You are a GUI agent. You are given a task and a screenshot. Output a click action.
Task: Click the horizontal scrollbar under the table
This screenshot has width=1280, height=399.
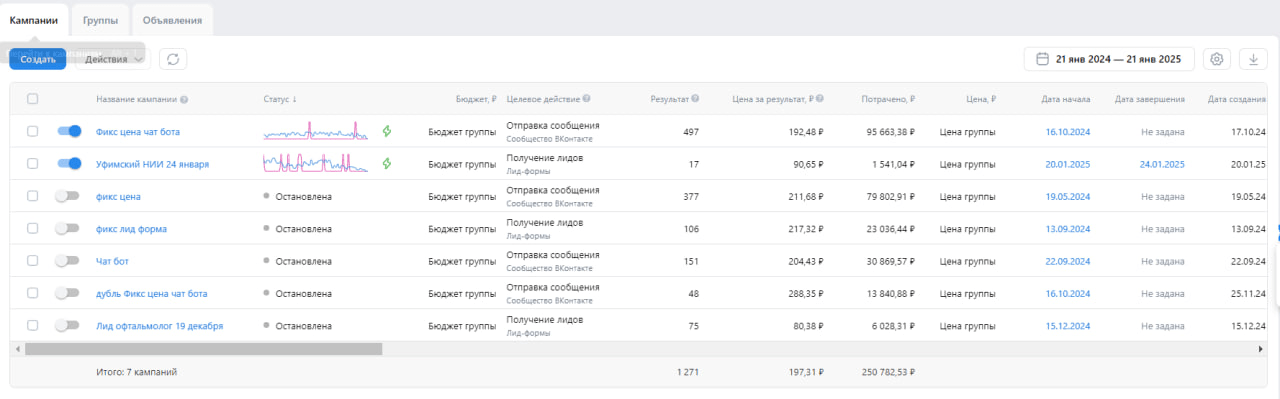pyautogui.click(x=203, y=349)
